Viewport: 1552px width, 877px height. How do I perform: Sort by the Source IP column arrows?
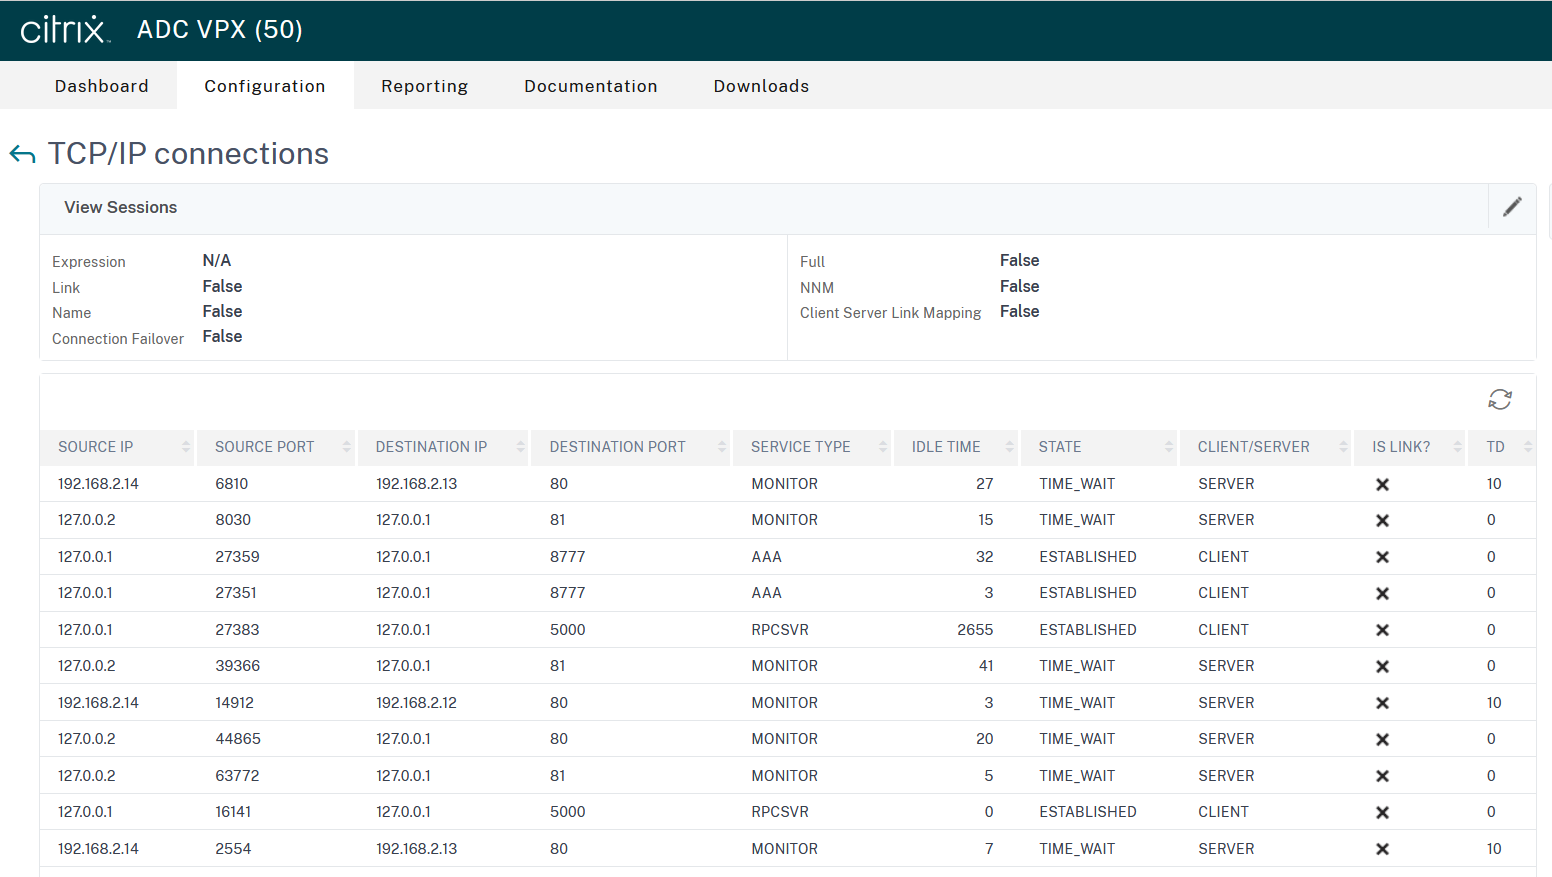(186, 447)
